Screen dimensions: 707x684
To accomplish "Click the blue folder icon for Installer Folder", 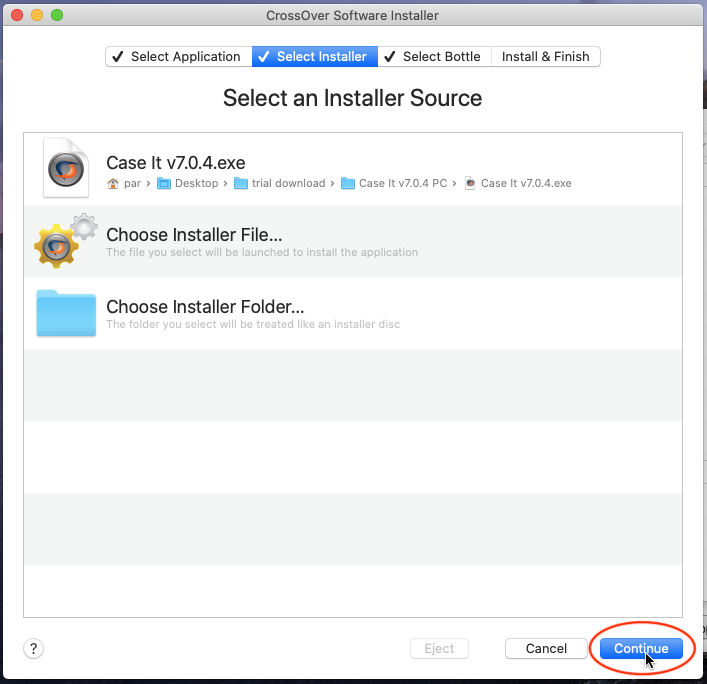I will [66, 313].
